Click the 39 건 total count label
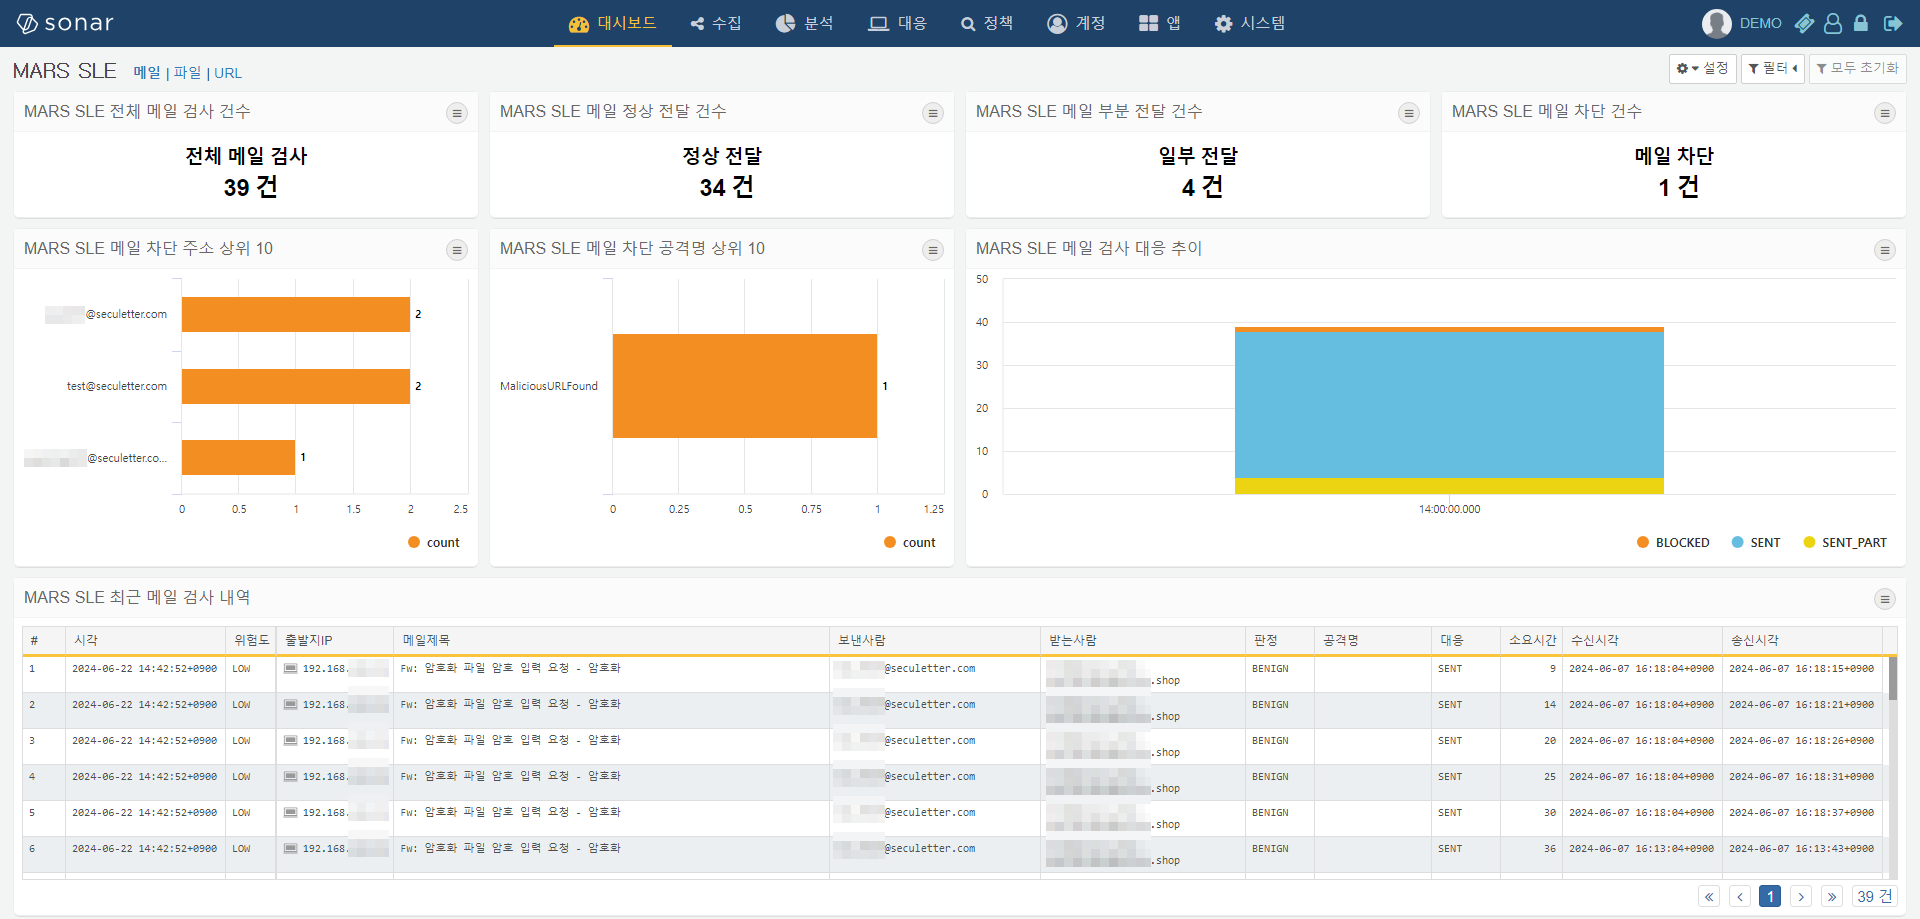The width and height of the screenshot is (1920, 919). click(x=1875, y=896)
